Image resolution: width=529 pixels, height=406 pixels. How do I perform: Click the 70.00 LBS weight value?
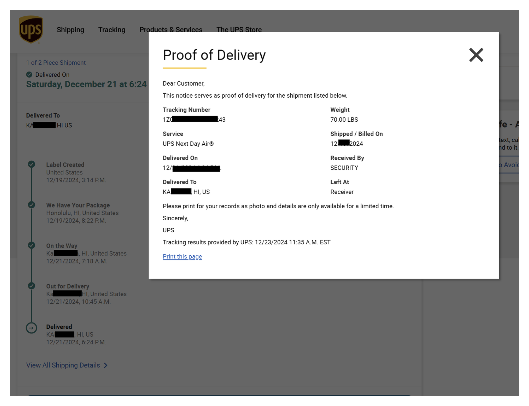point(344,119)
